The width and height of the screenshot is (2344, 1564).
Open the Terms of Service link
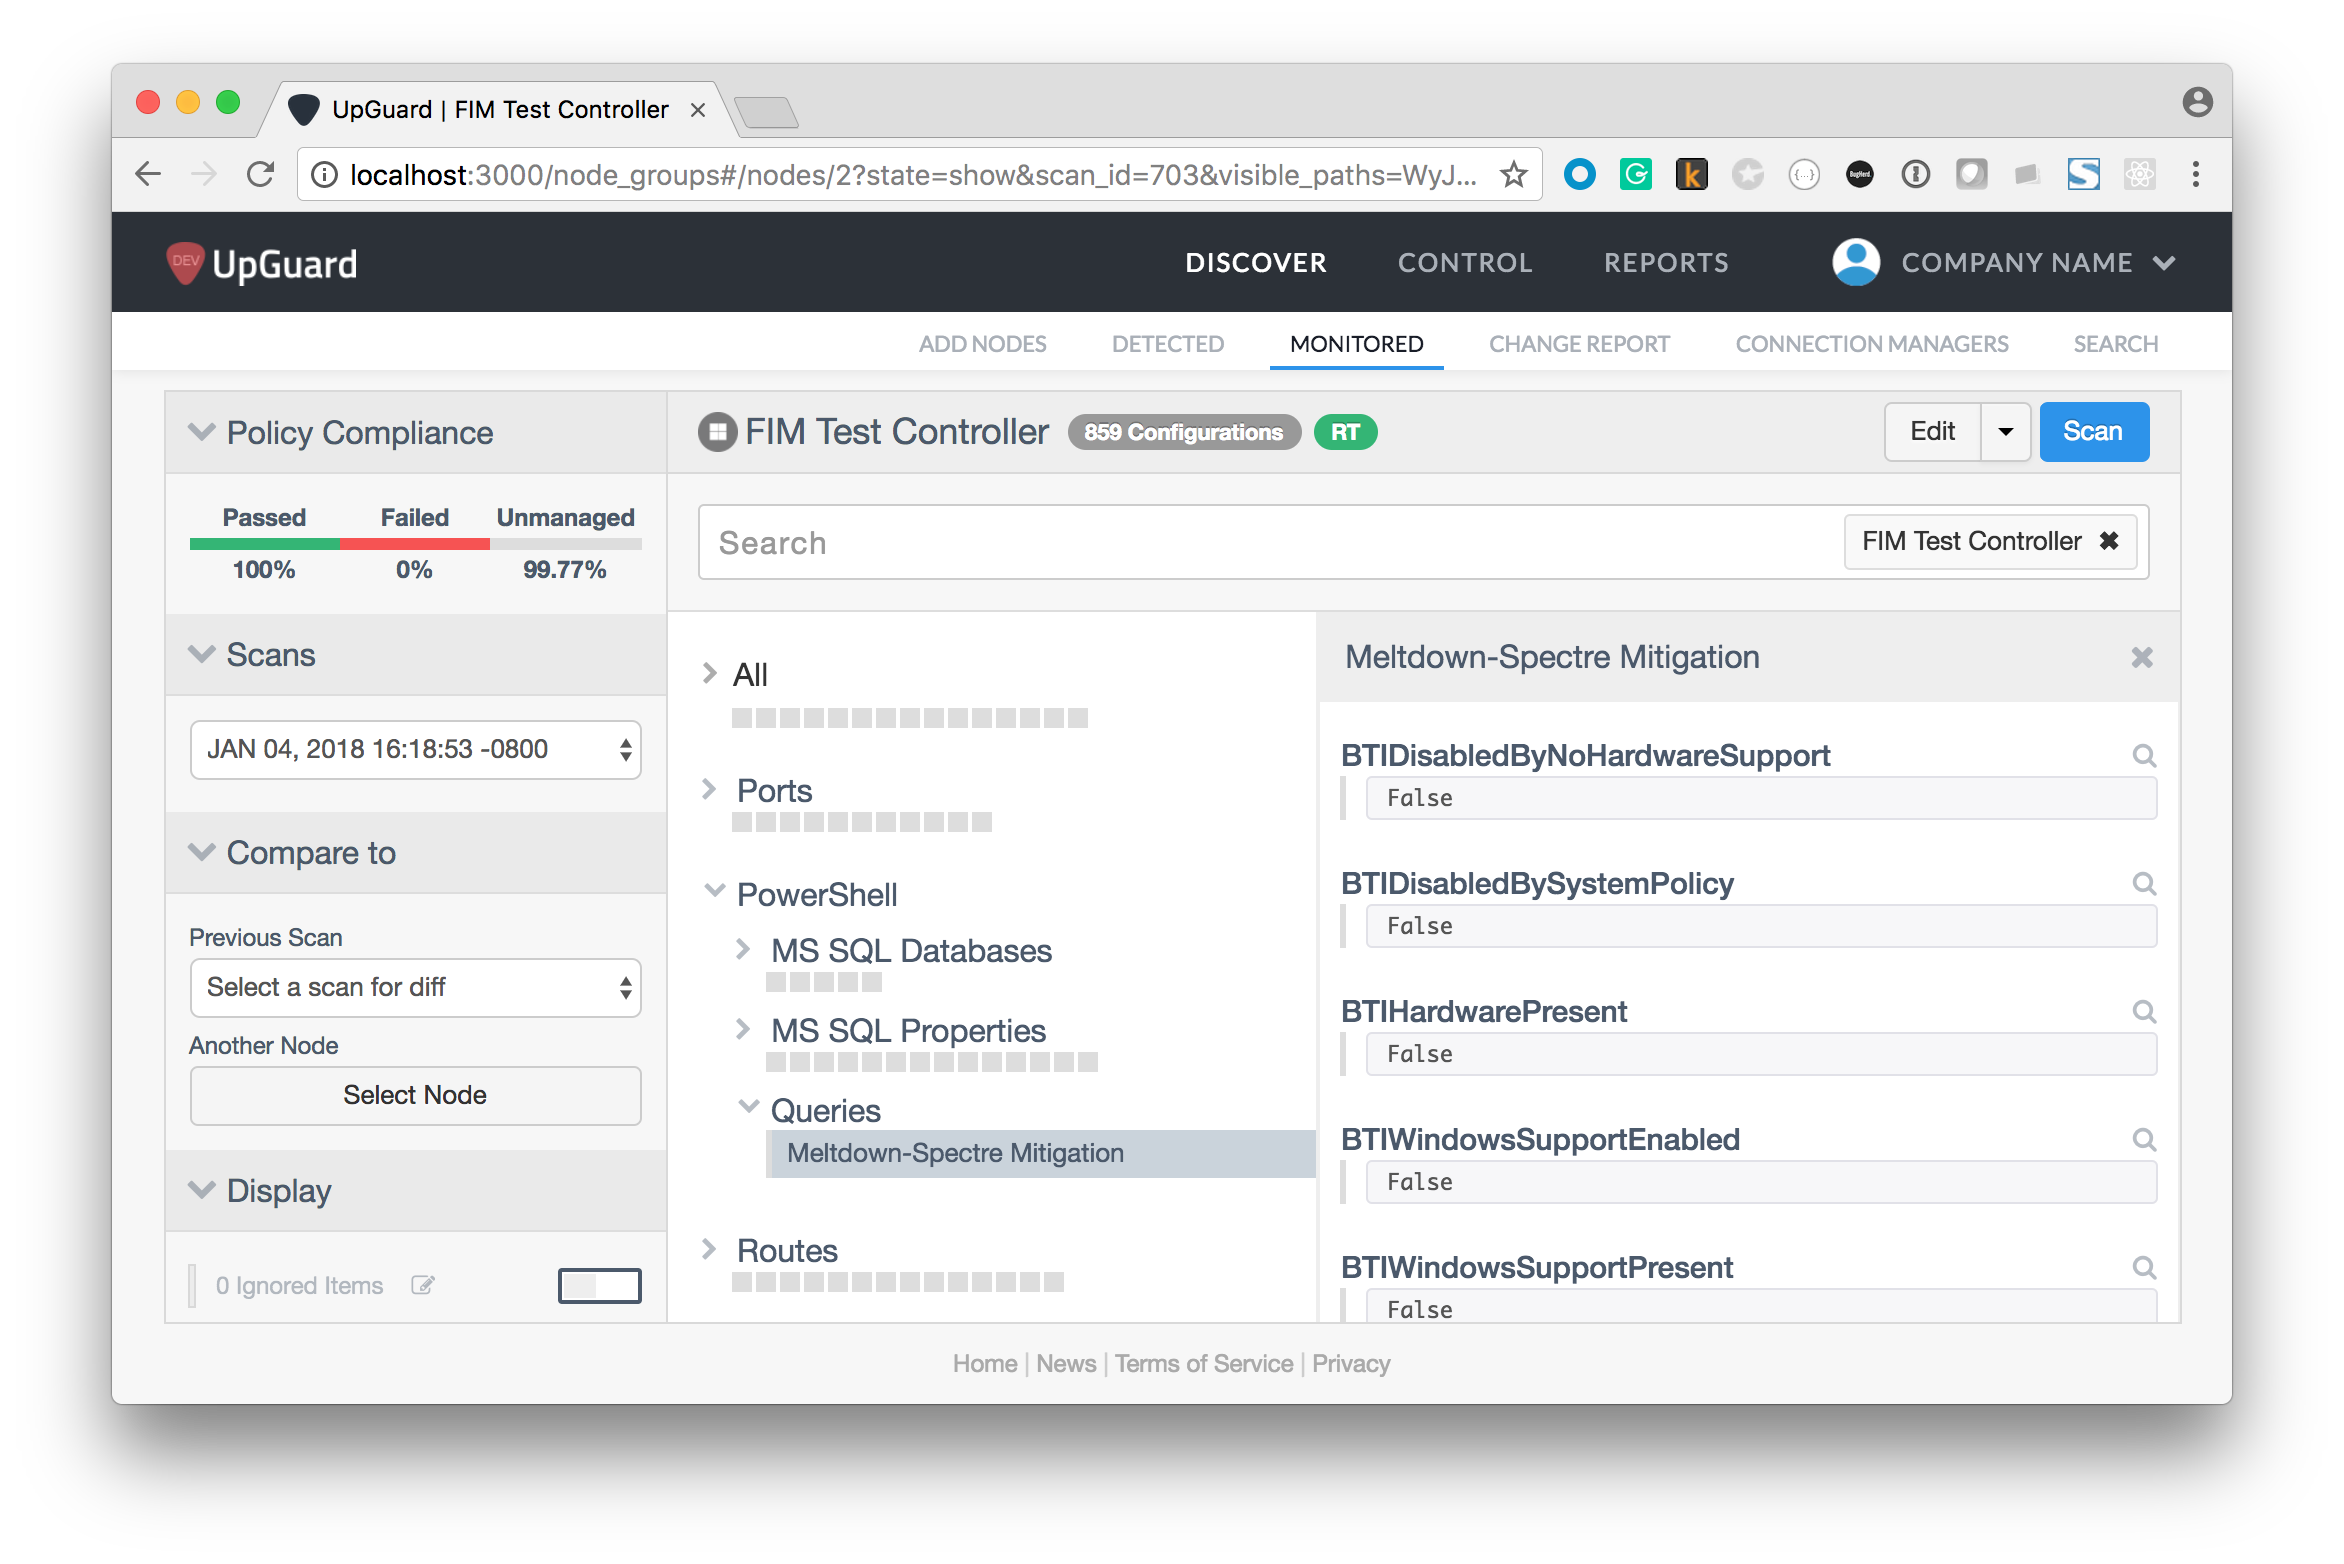(x=1204, y=1364)
